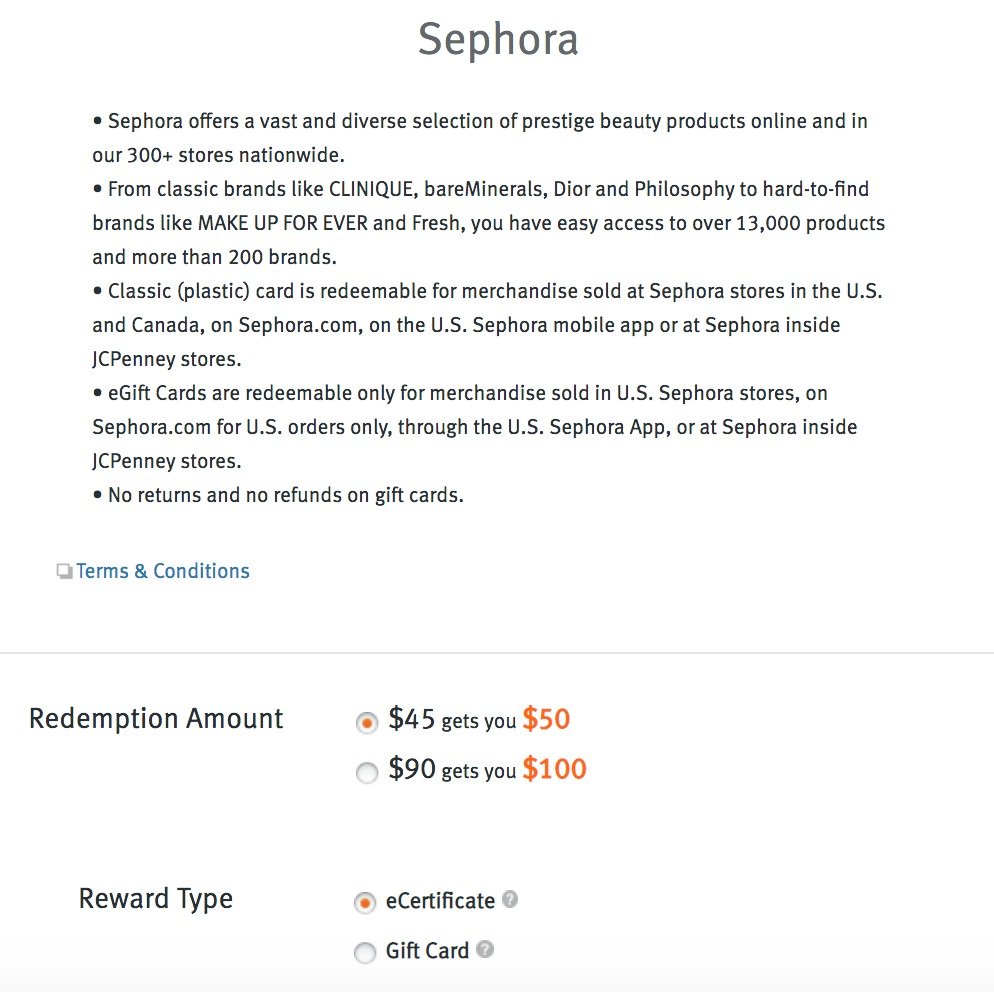Click the popup icon beside Terms & Conditions
Viewport: 994px width, 992px height.
click(64, 572)
